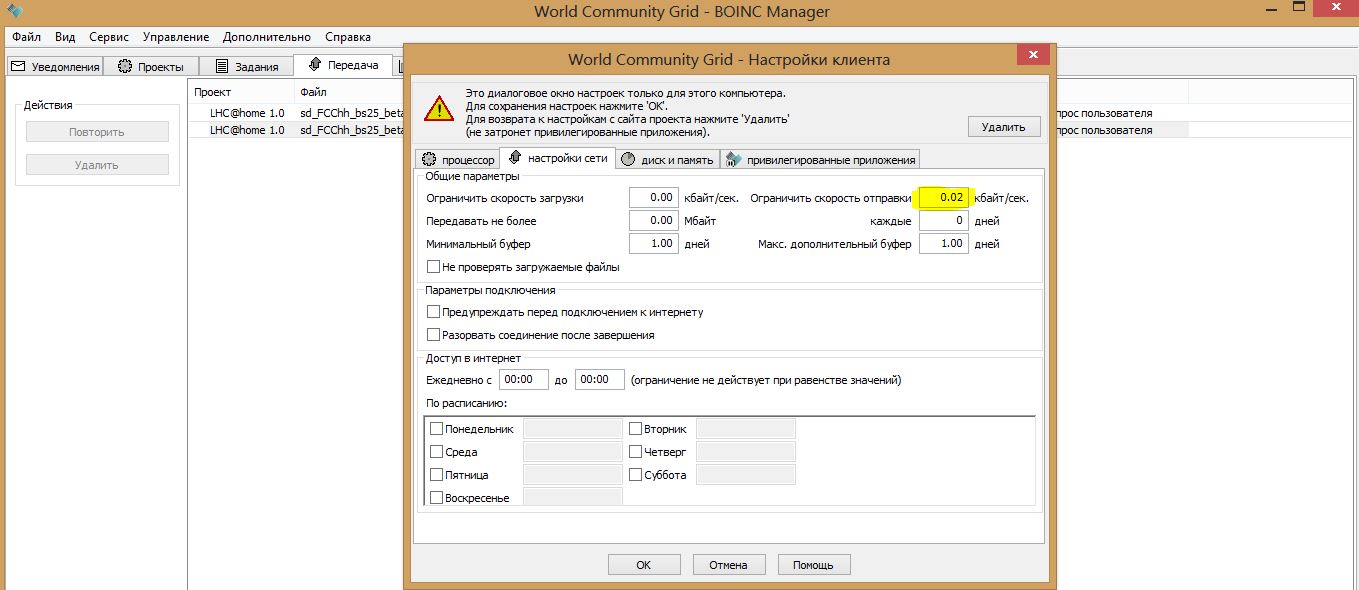
Task: Click the download speed limit field
Action: (x=654, y=198)
